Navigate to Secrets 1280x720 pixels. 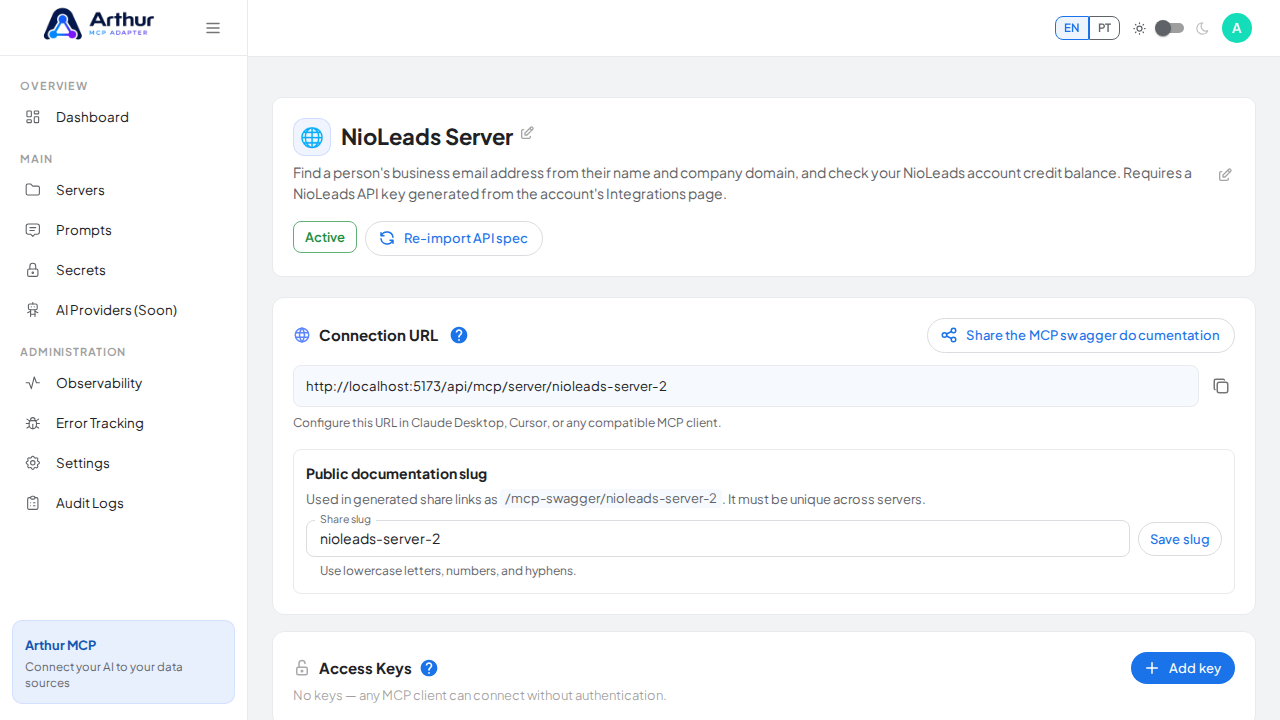[x=124, y=270]
